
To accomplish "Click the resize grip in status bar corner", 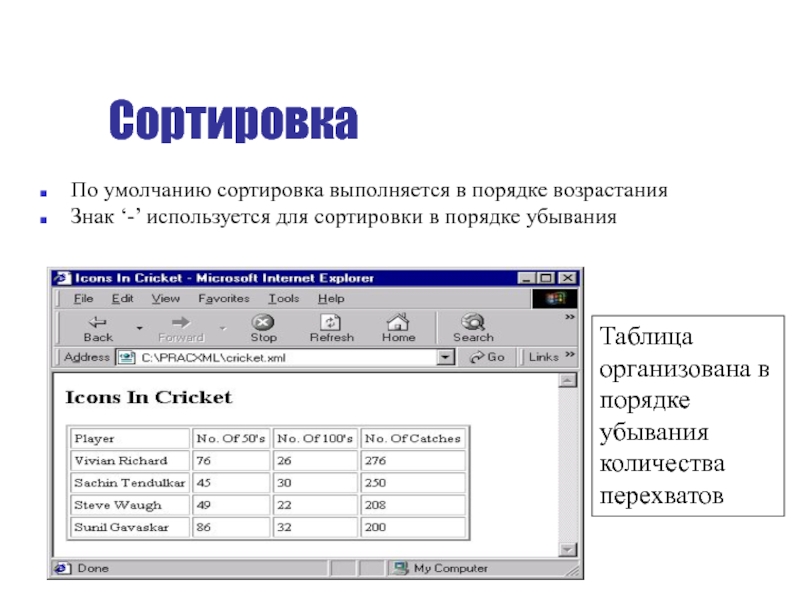I will click(x=573, y=570).
